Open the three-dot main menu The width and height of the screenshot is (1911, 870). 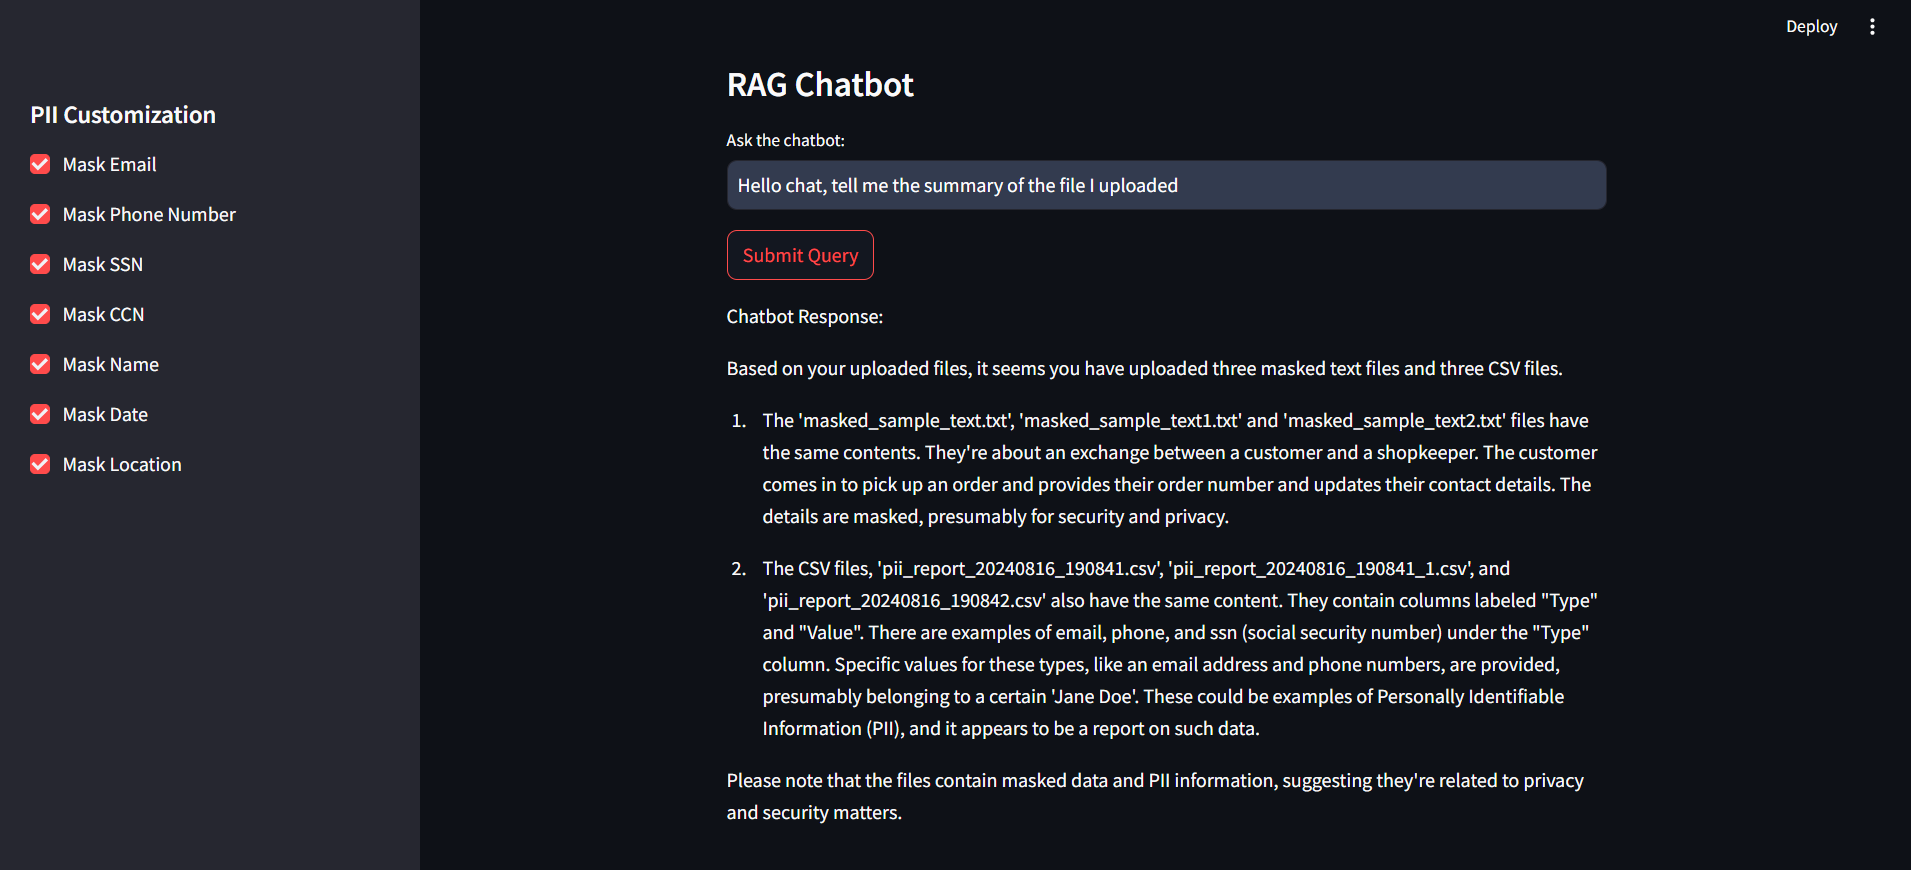(1872, 27)
